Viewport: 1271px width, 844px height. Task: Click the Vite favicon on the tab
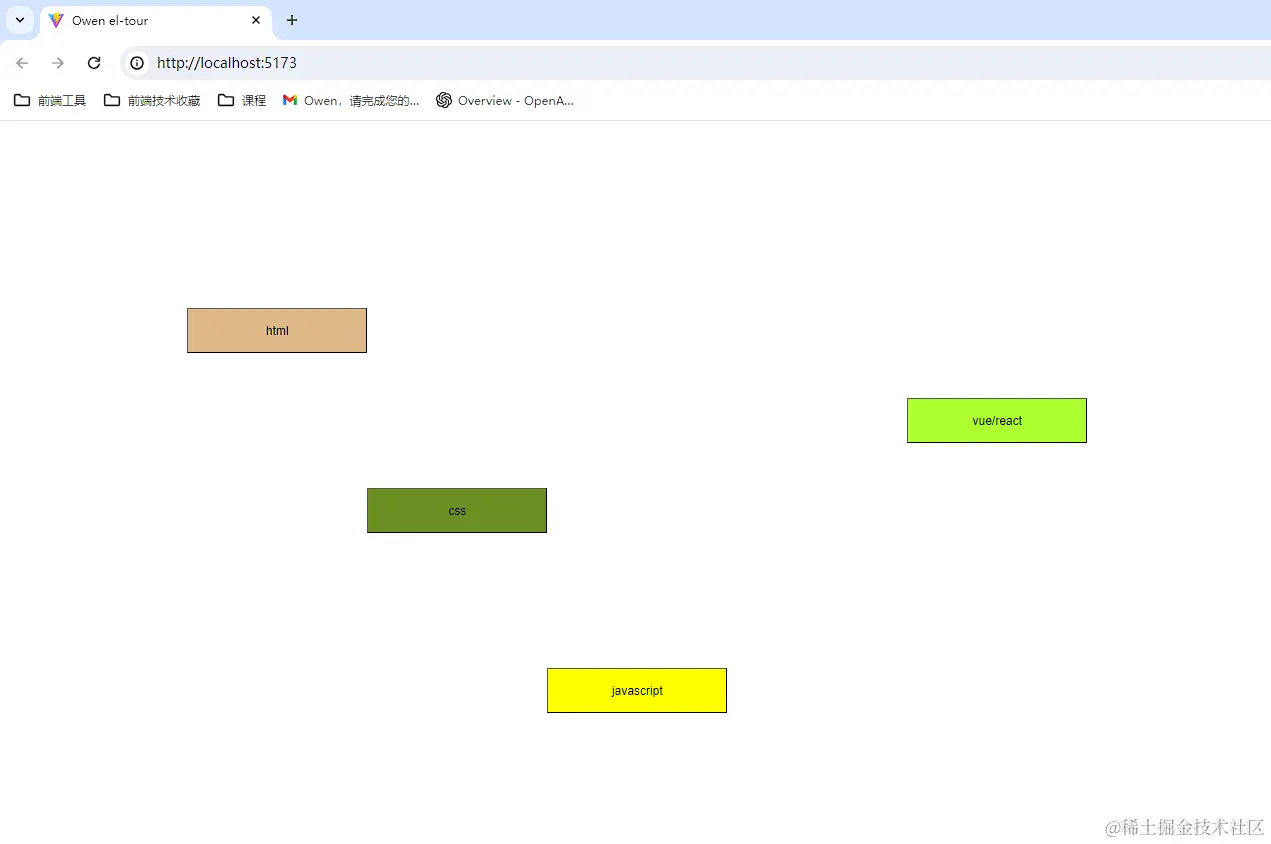pyautogui.click(x=56, y=20)
